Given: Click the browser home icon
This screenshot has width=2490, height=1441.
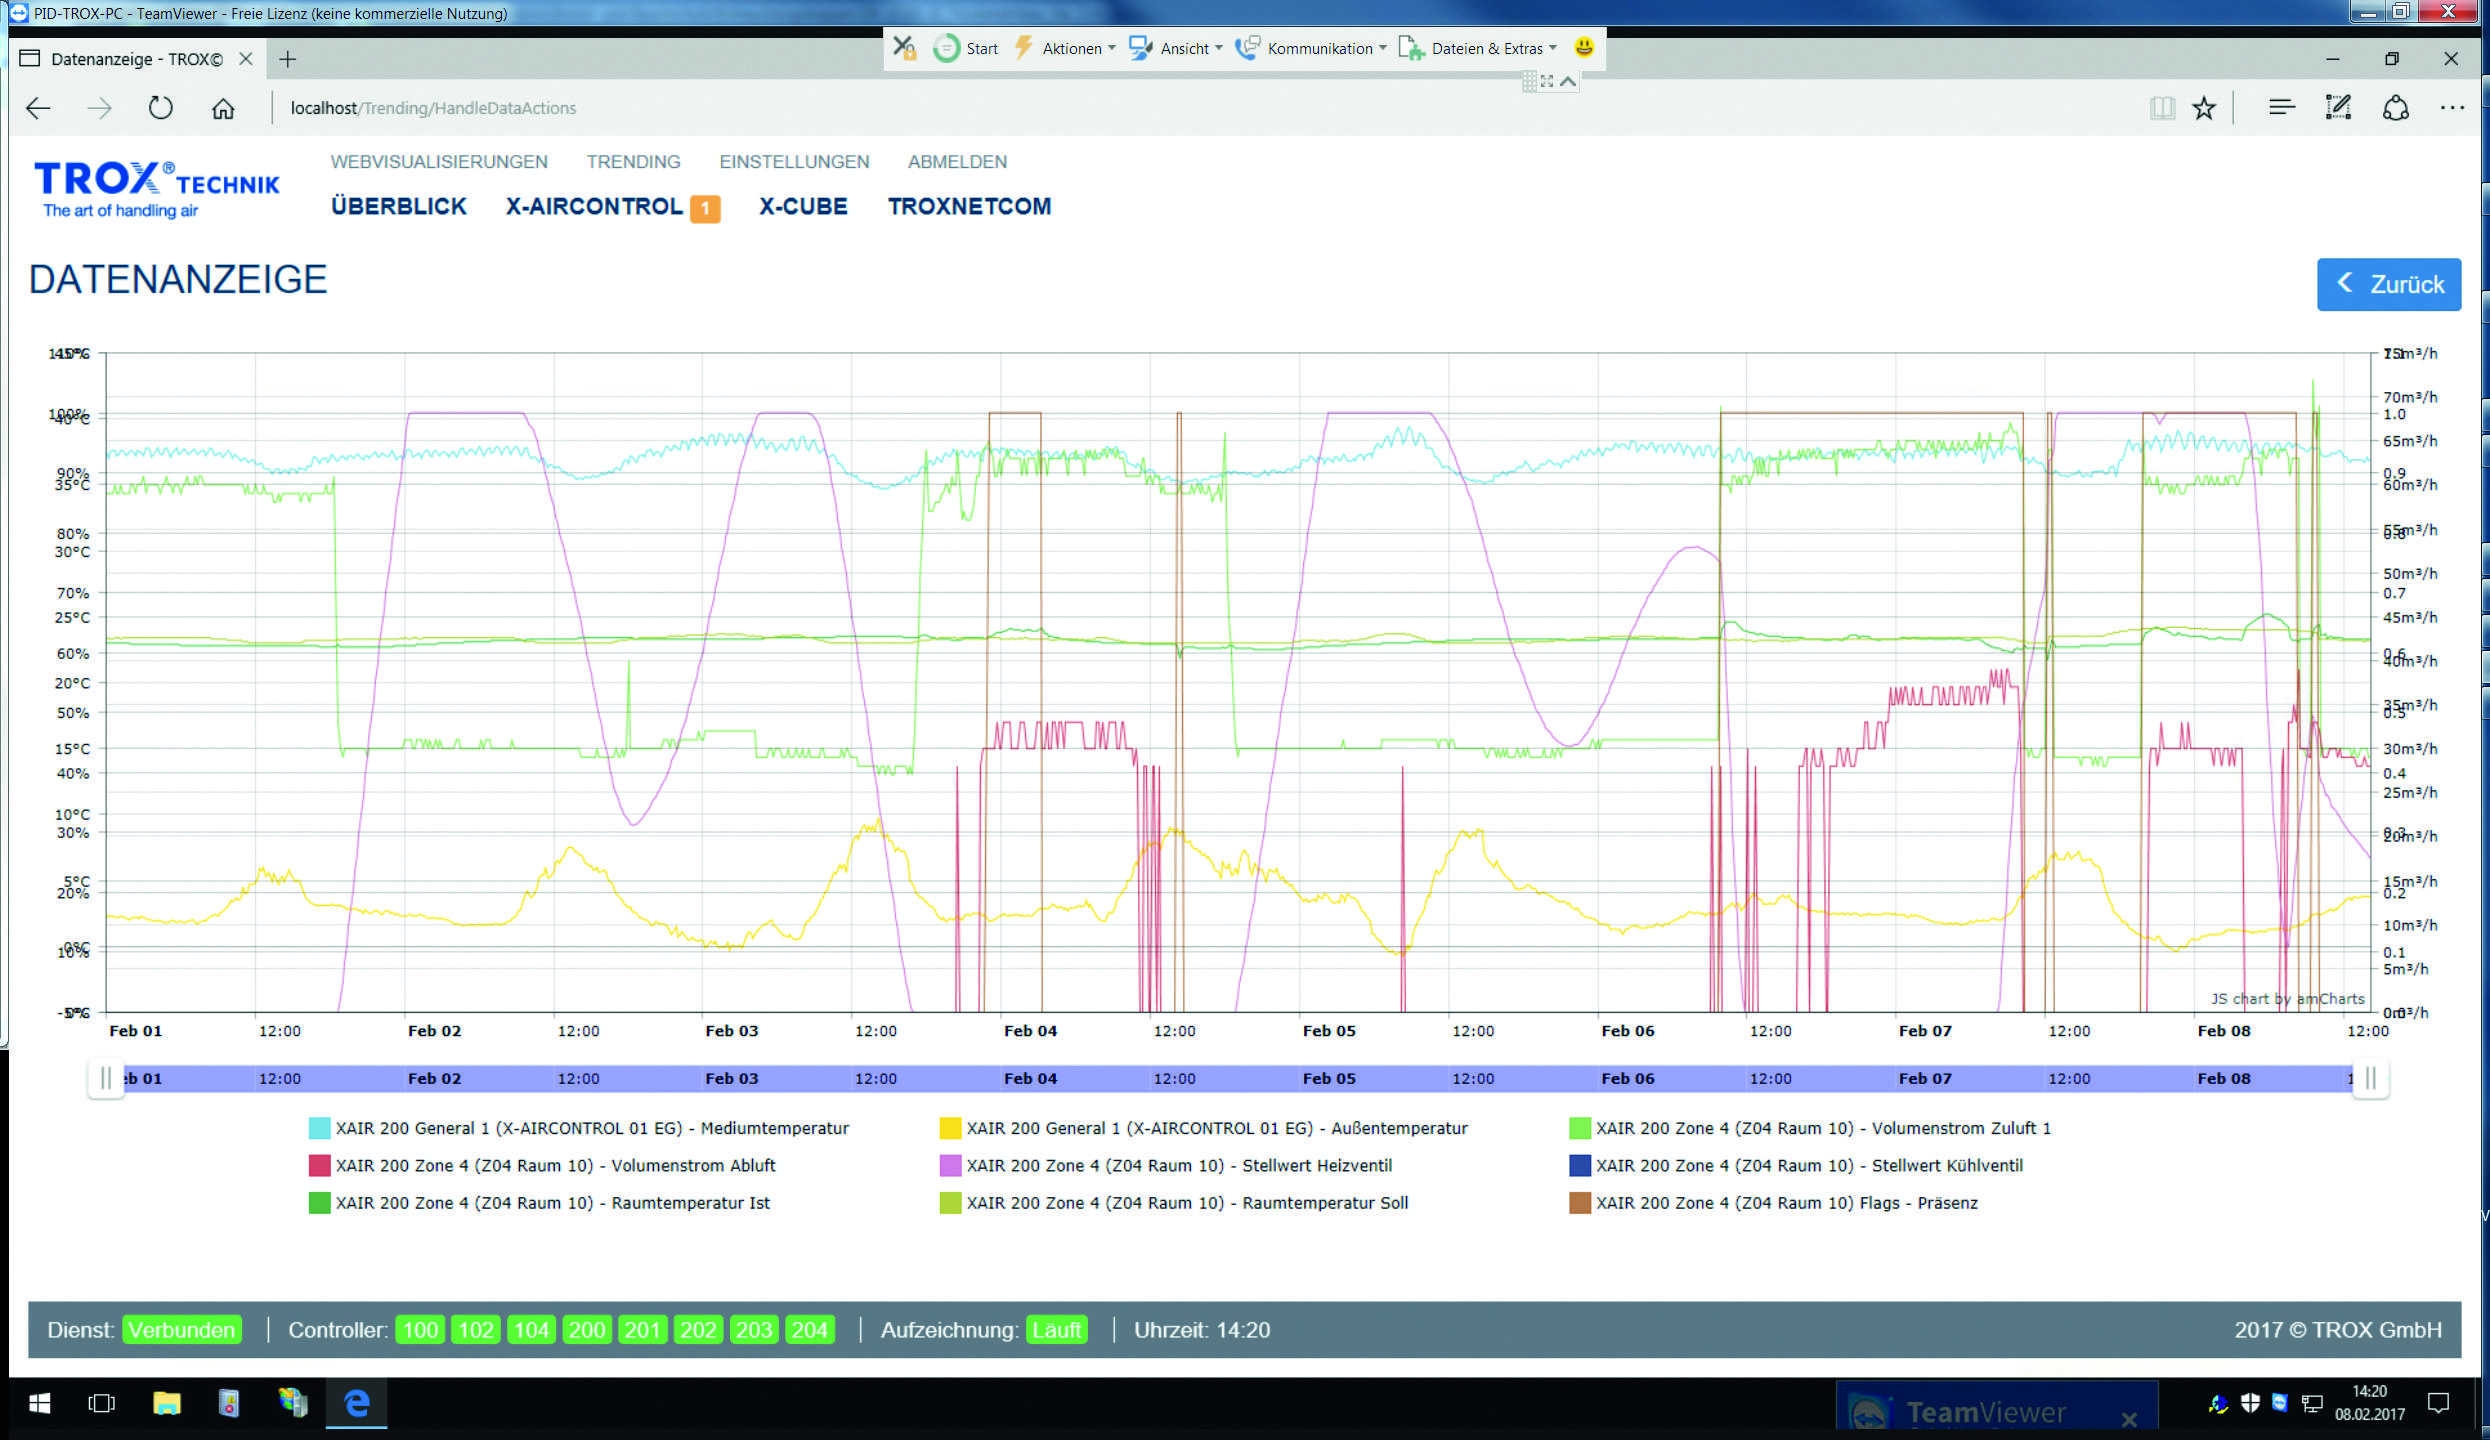Looking at the screenshot, I should tap(223, 108).
